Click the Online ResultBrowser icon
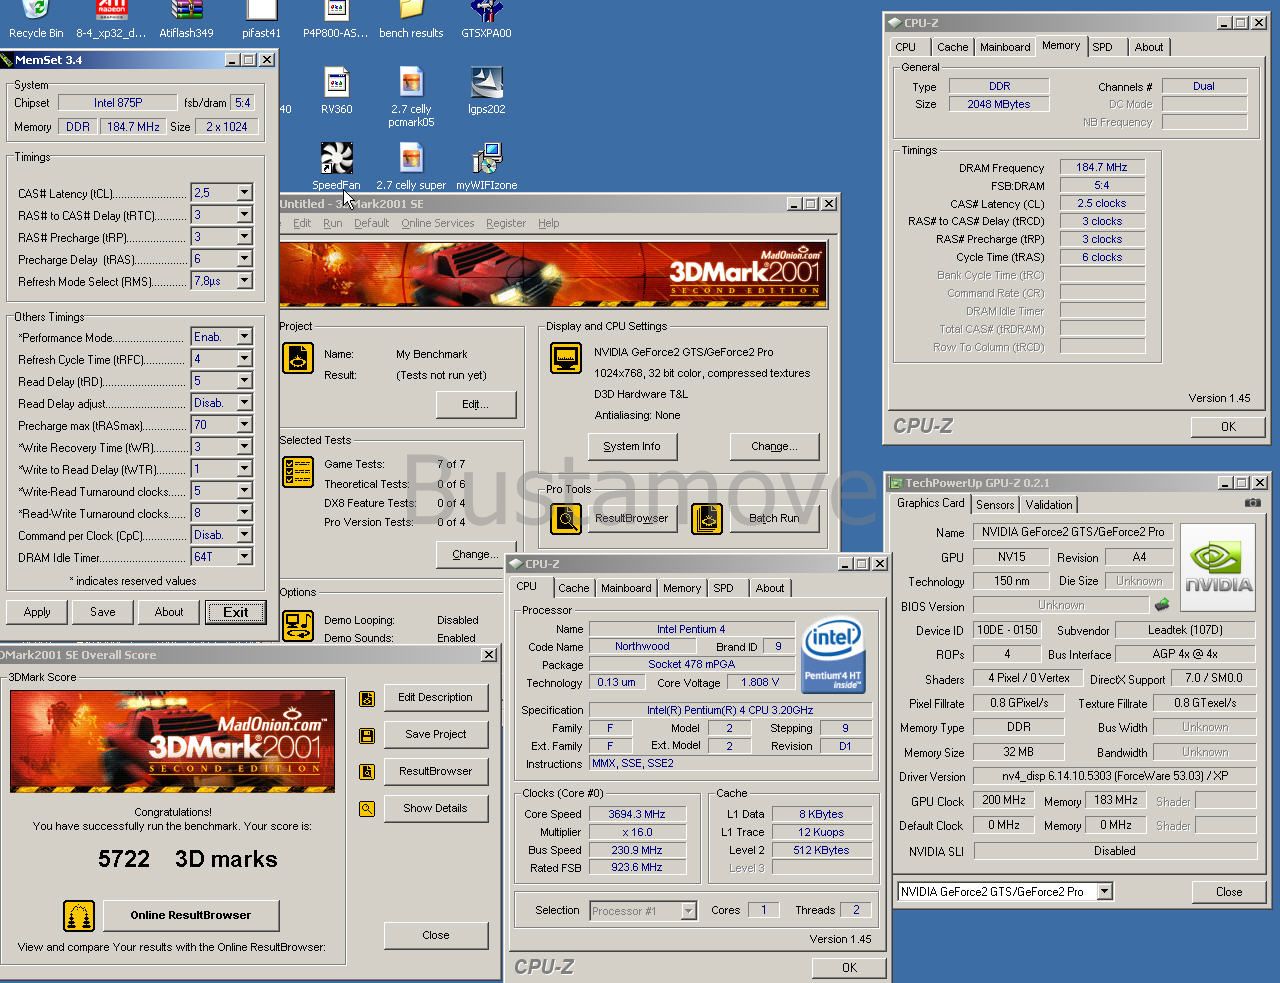This screenshot has height=983, width=1280. tap(79, 915)
